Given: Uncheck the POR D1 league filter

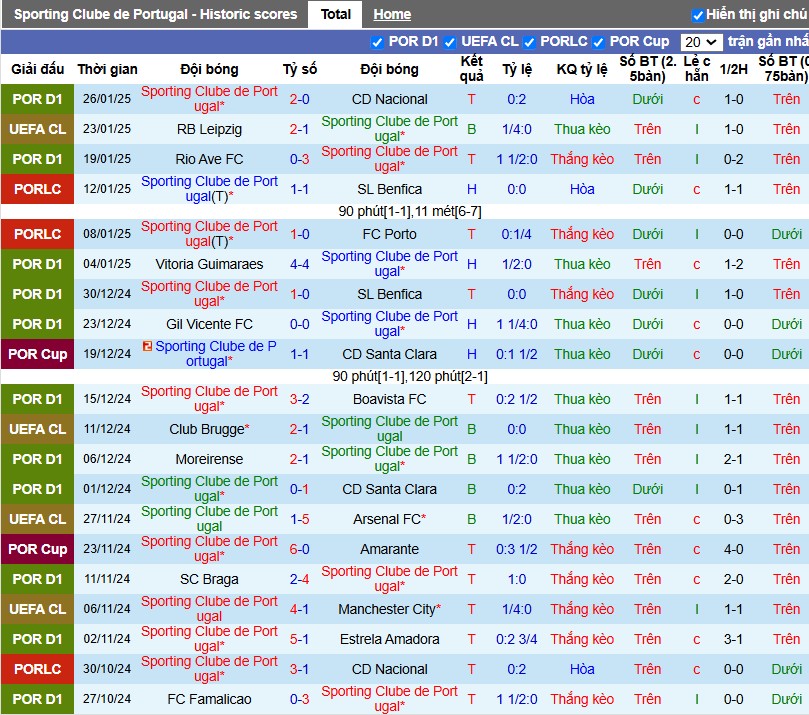Looking at the screenshot, I should (377, 42).
